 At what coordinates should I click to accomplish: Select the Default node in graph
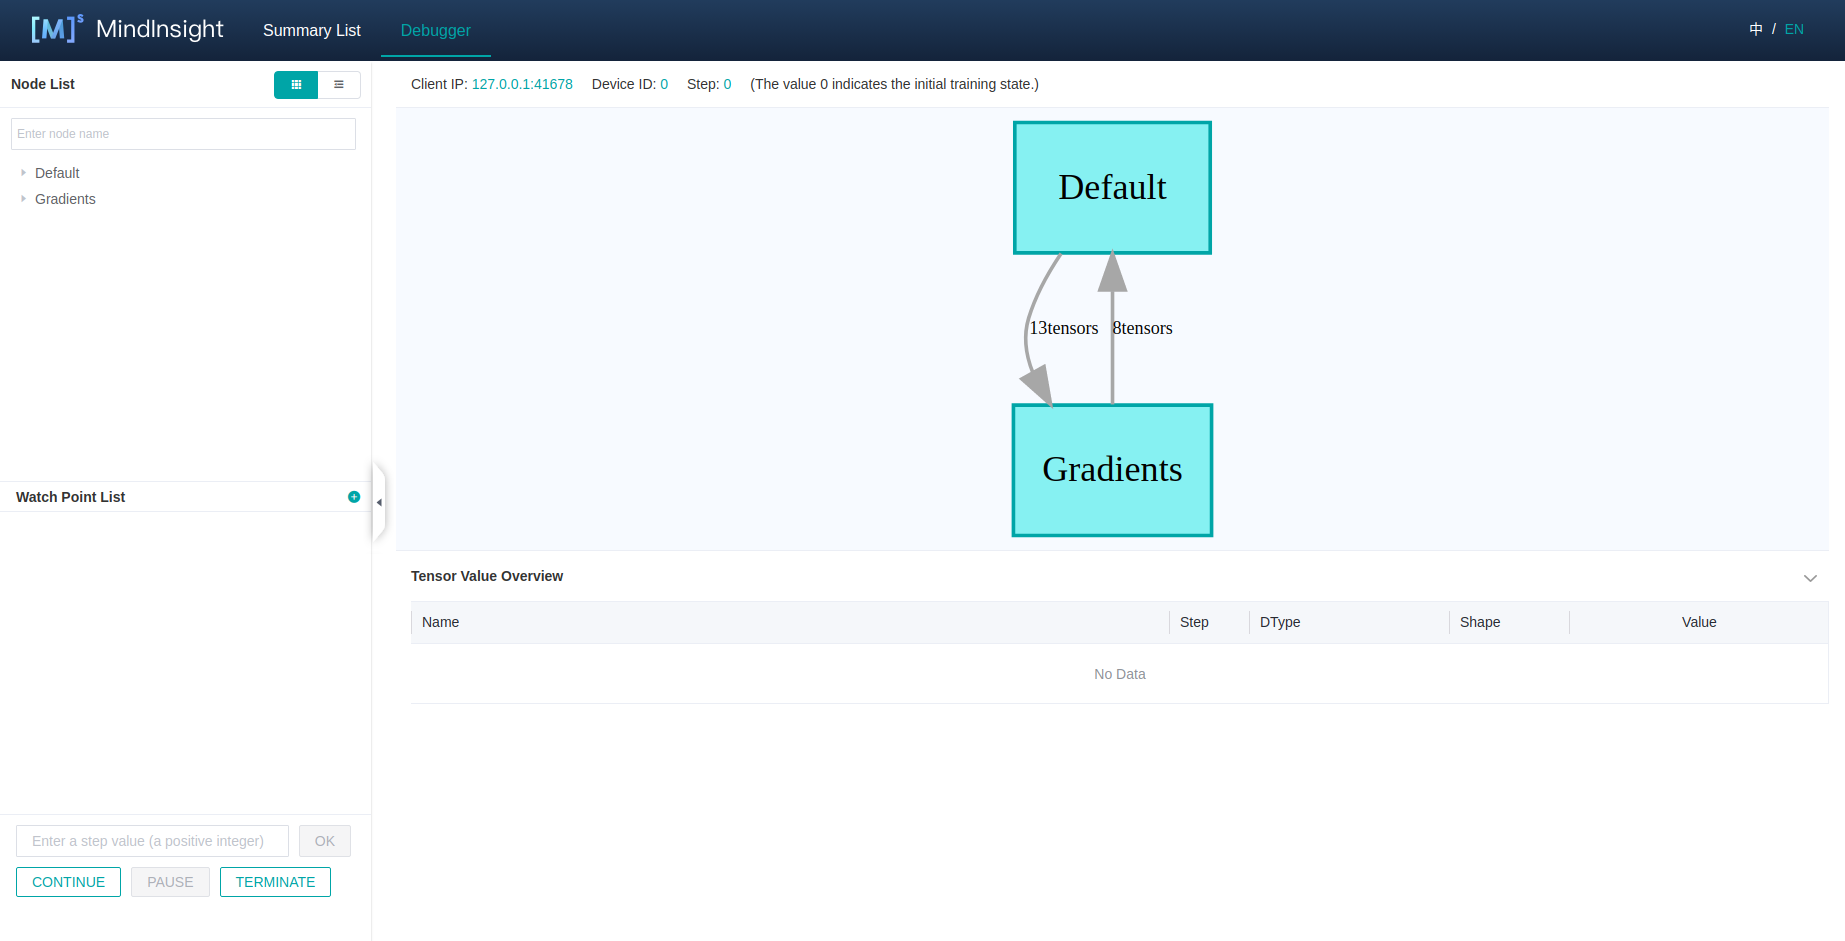[x=1112, y=188]
